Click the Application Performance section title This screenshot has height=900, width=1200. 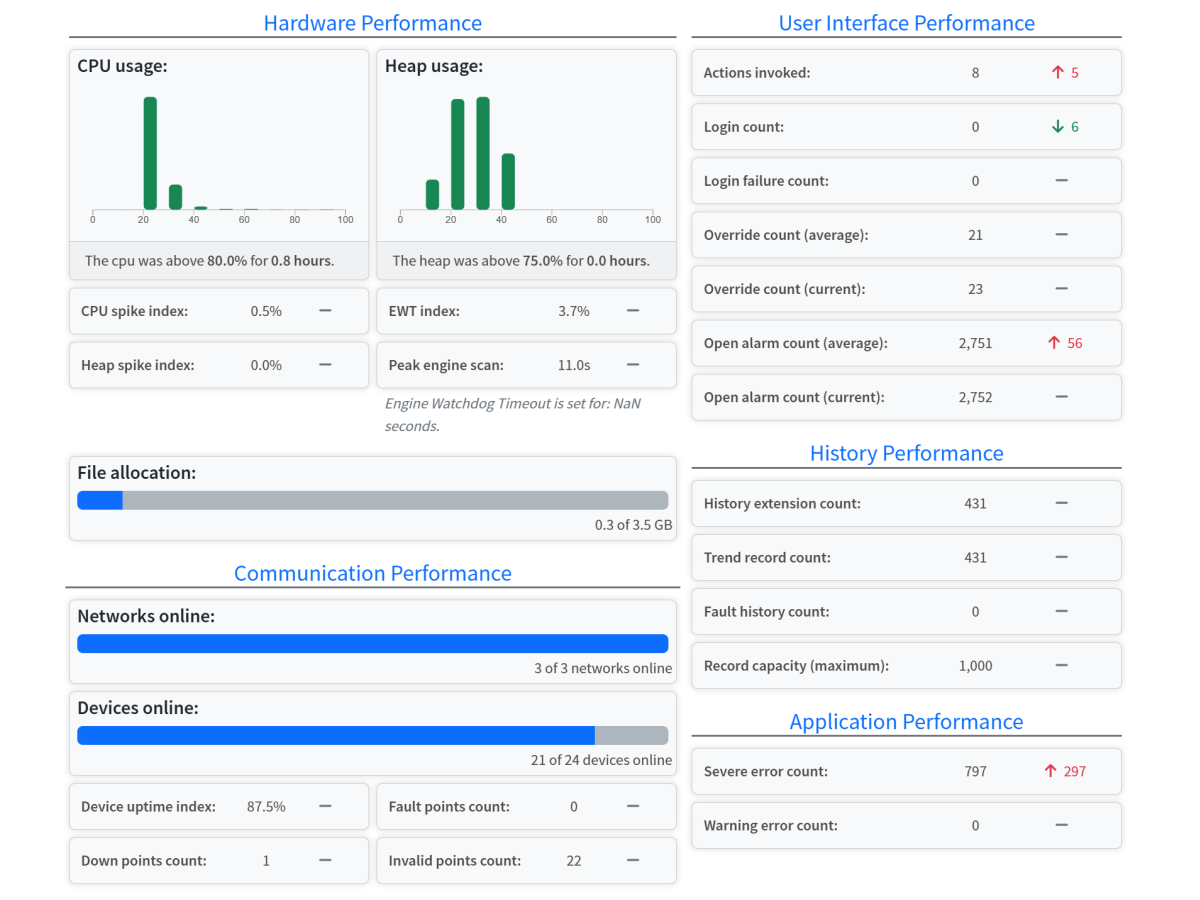pyautogui.click(x=906, y=722)
